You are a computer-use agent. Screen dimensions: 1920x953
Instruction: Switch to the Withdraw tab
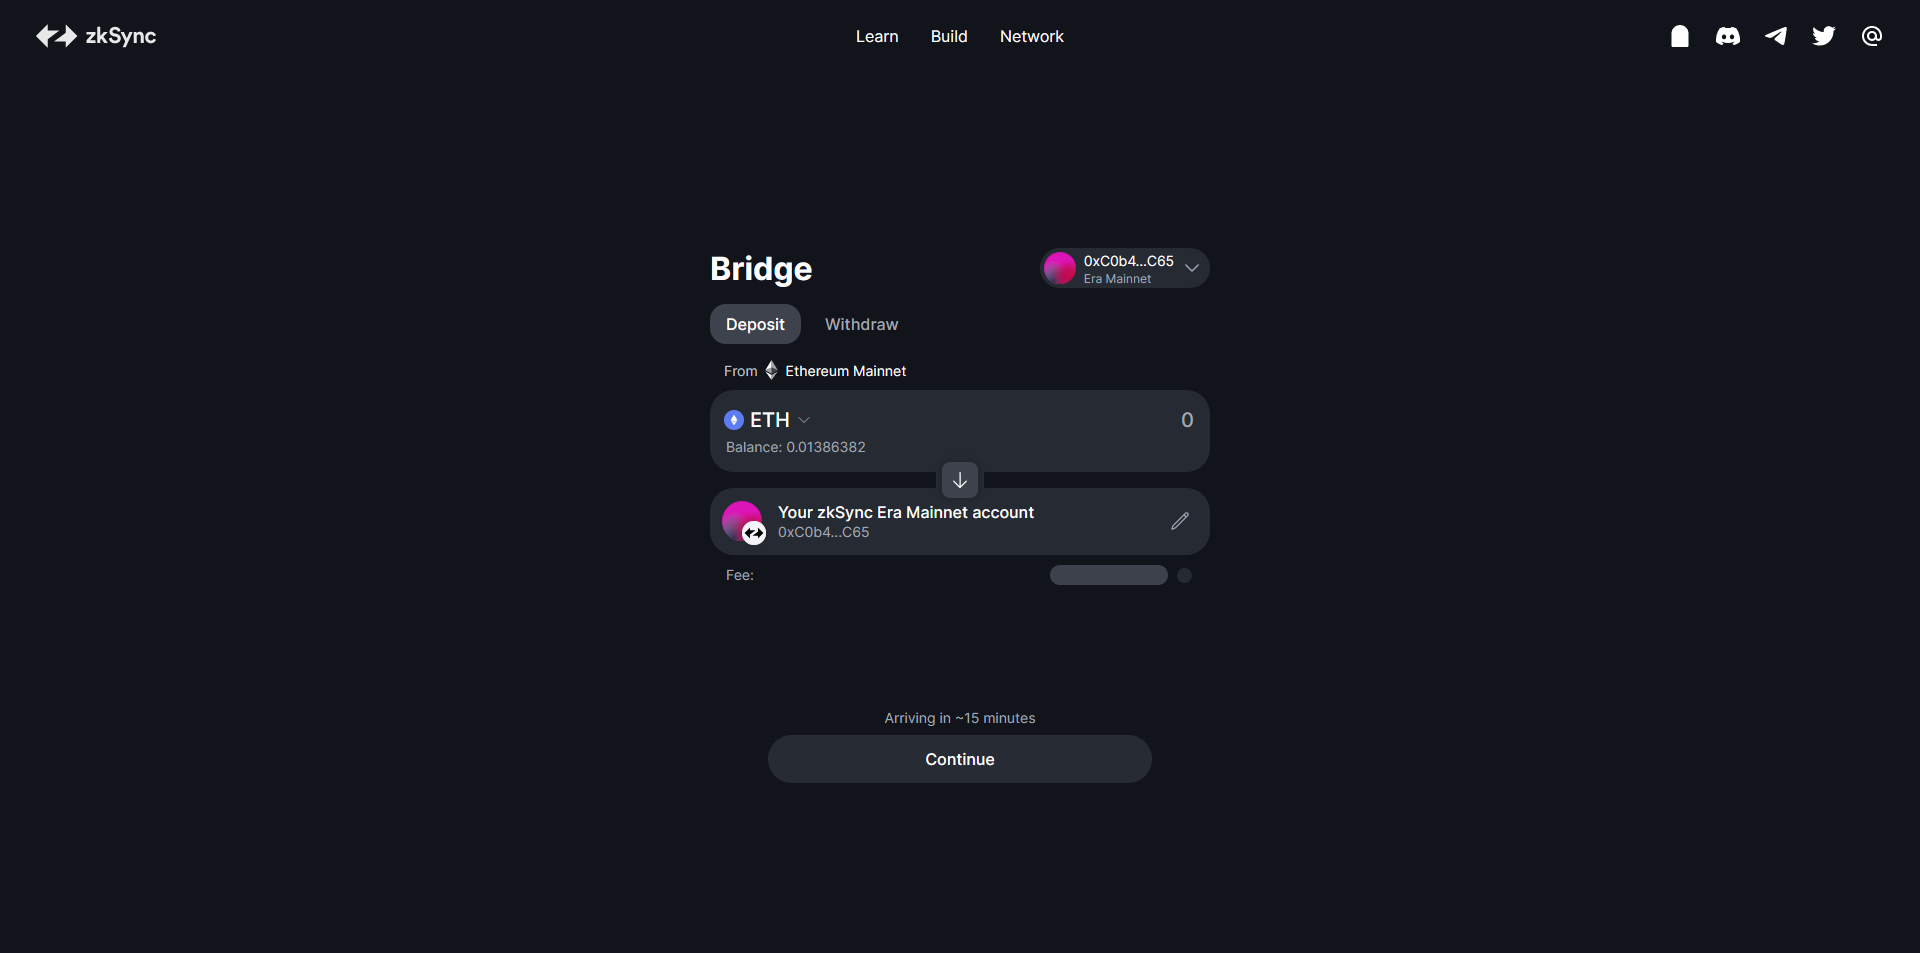[861, 324]
